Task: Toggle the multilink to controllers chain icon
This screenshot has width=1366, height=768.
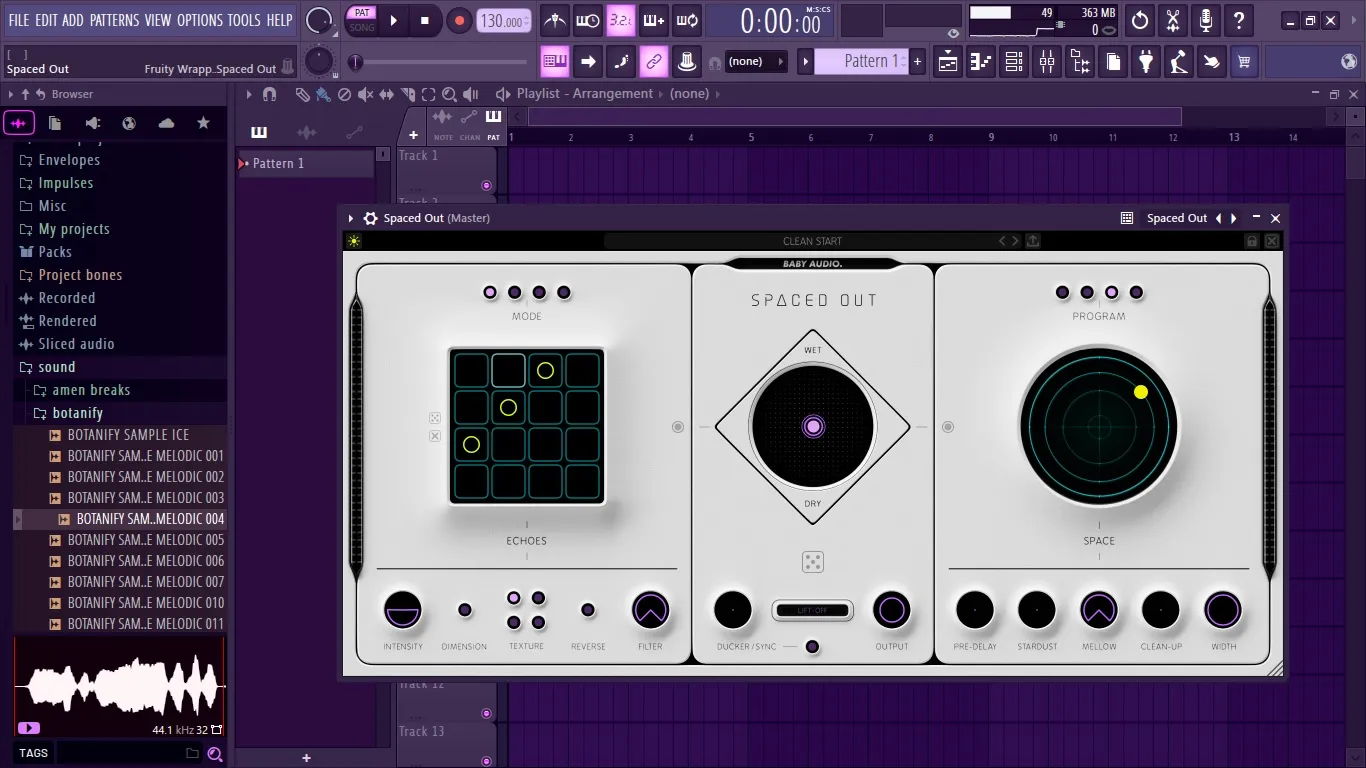Action: [x=654, y=62]
